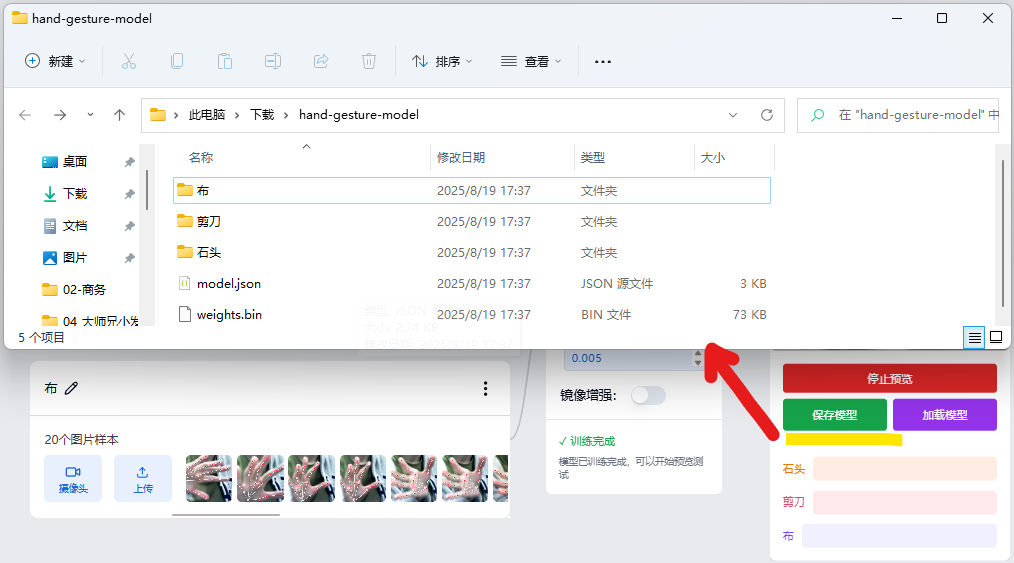Click the 布 prediction confidence bar
The height and width of the screenshot is (563, 1014).
900,536
